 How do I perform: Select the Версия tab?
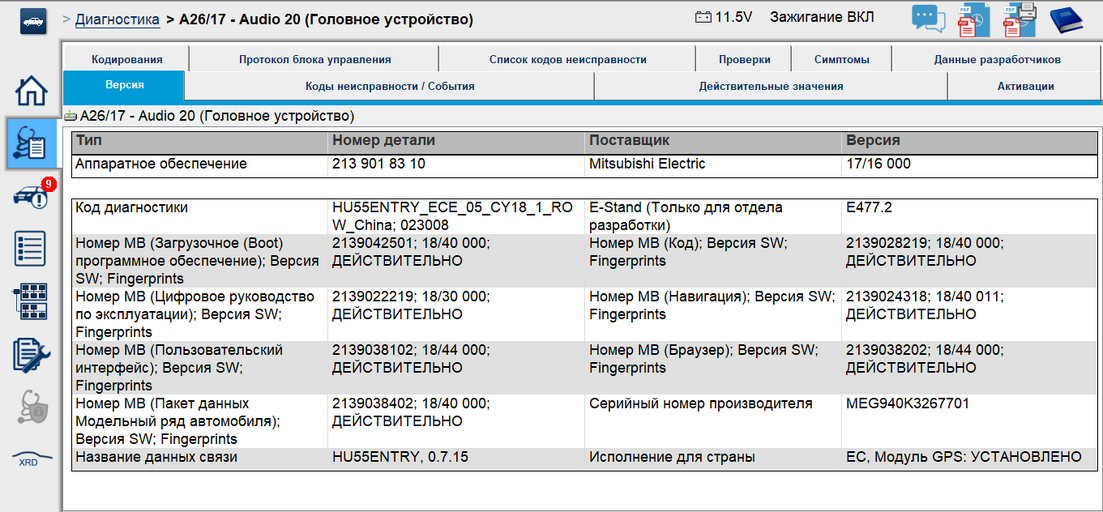point(125,85)
